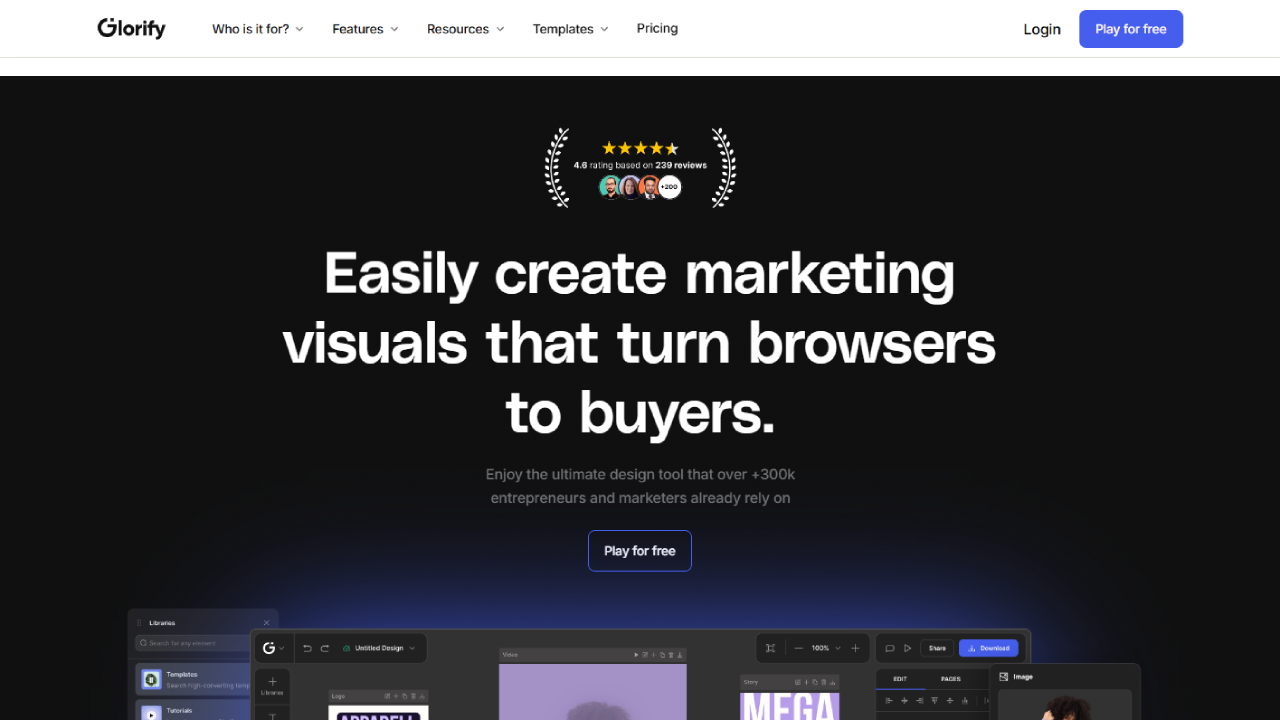Expand the 'Who is it for?' menu
Screen dimensions: 1280x720
tap(258, 29)
